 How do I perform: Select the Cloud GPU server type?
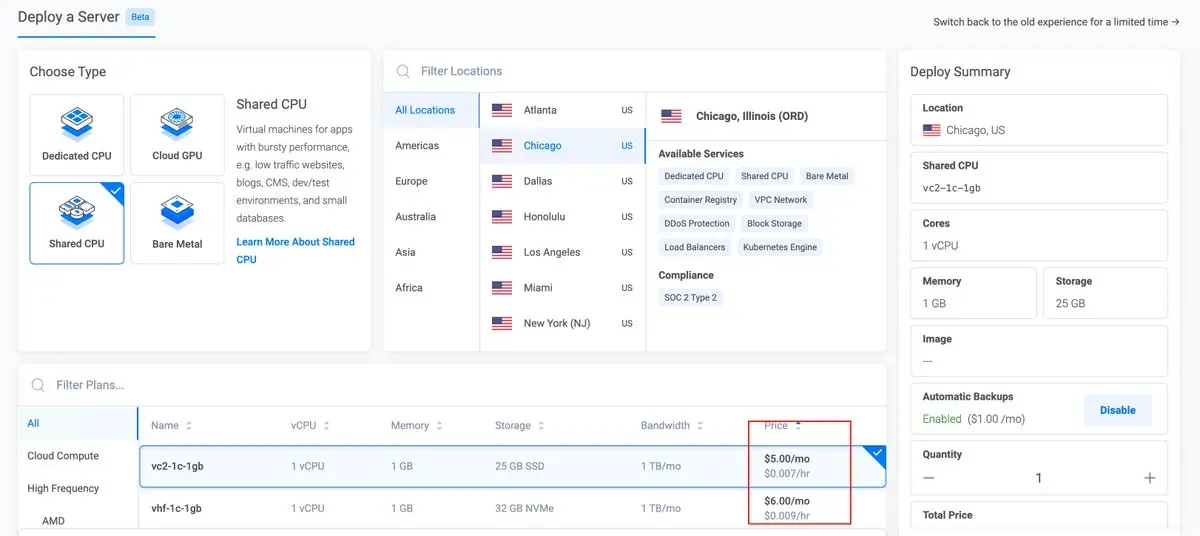177,136
